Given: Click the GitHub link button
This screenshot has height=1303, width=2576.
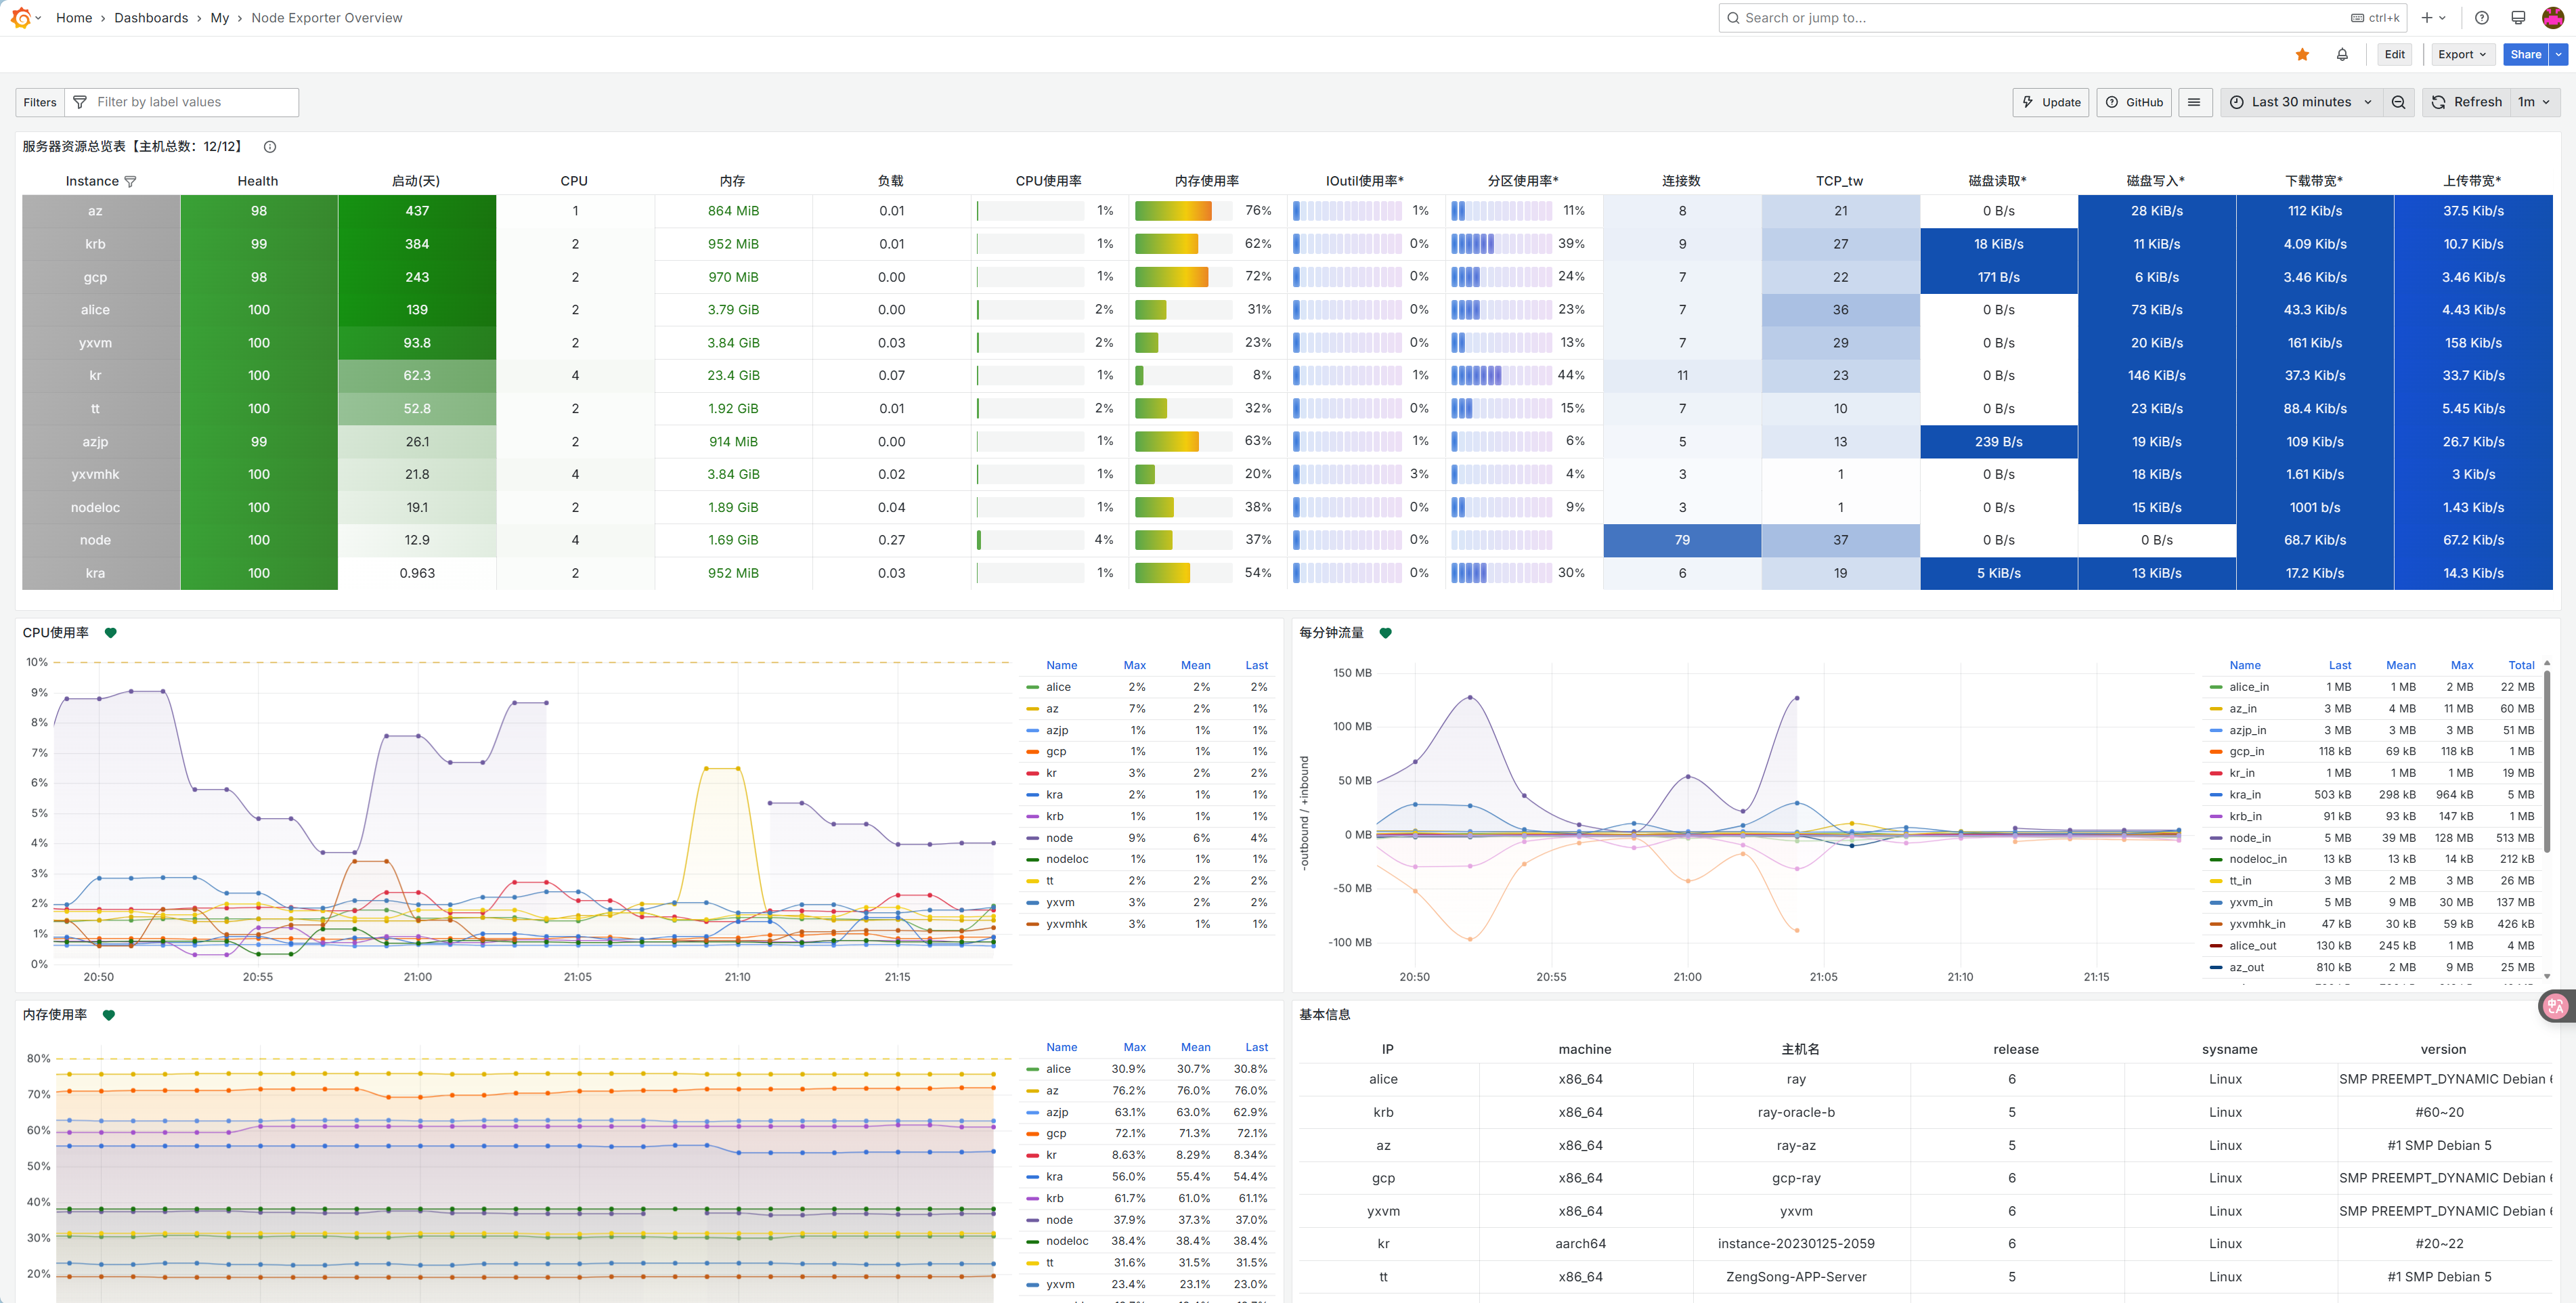Looking at the screenshot, I should [x=2134, y=102].
